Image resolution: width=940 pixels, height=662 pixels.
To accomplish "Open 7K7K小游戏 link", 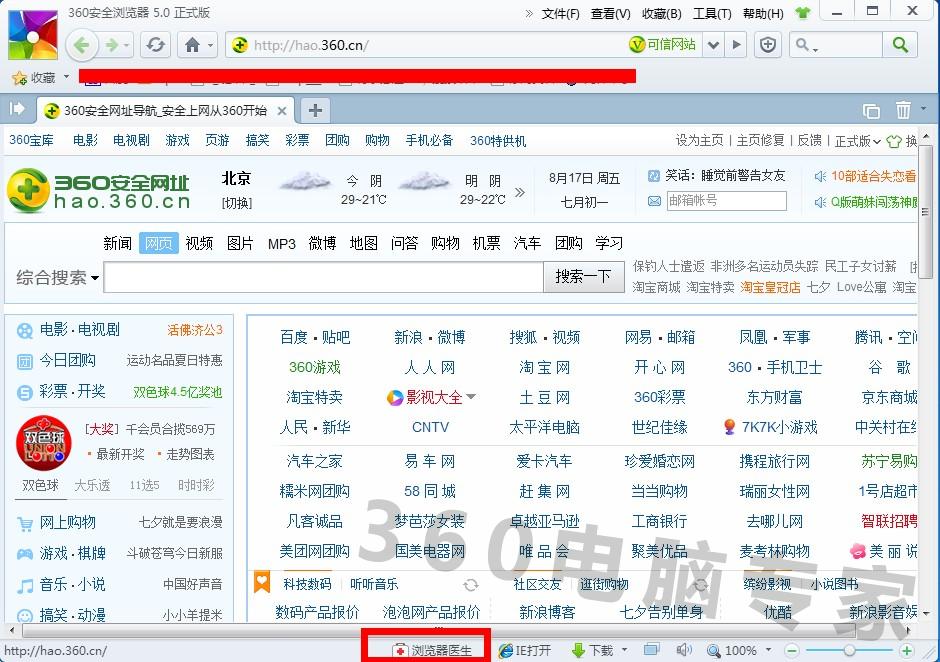I will tap(779, 428).
